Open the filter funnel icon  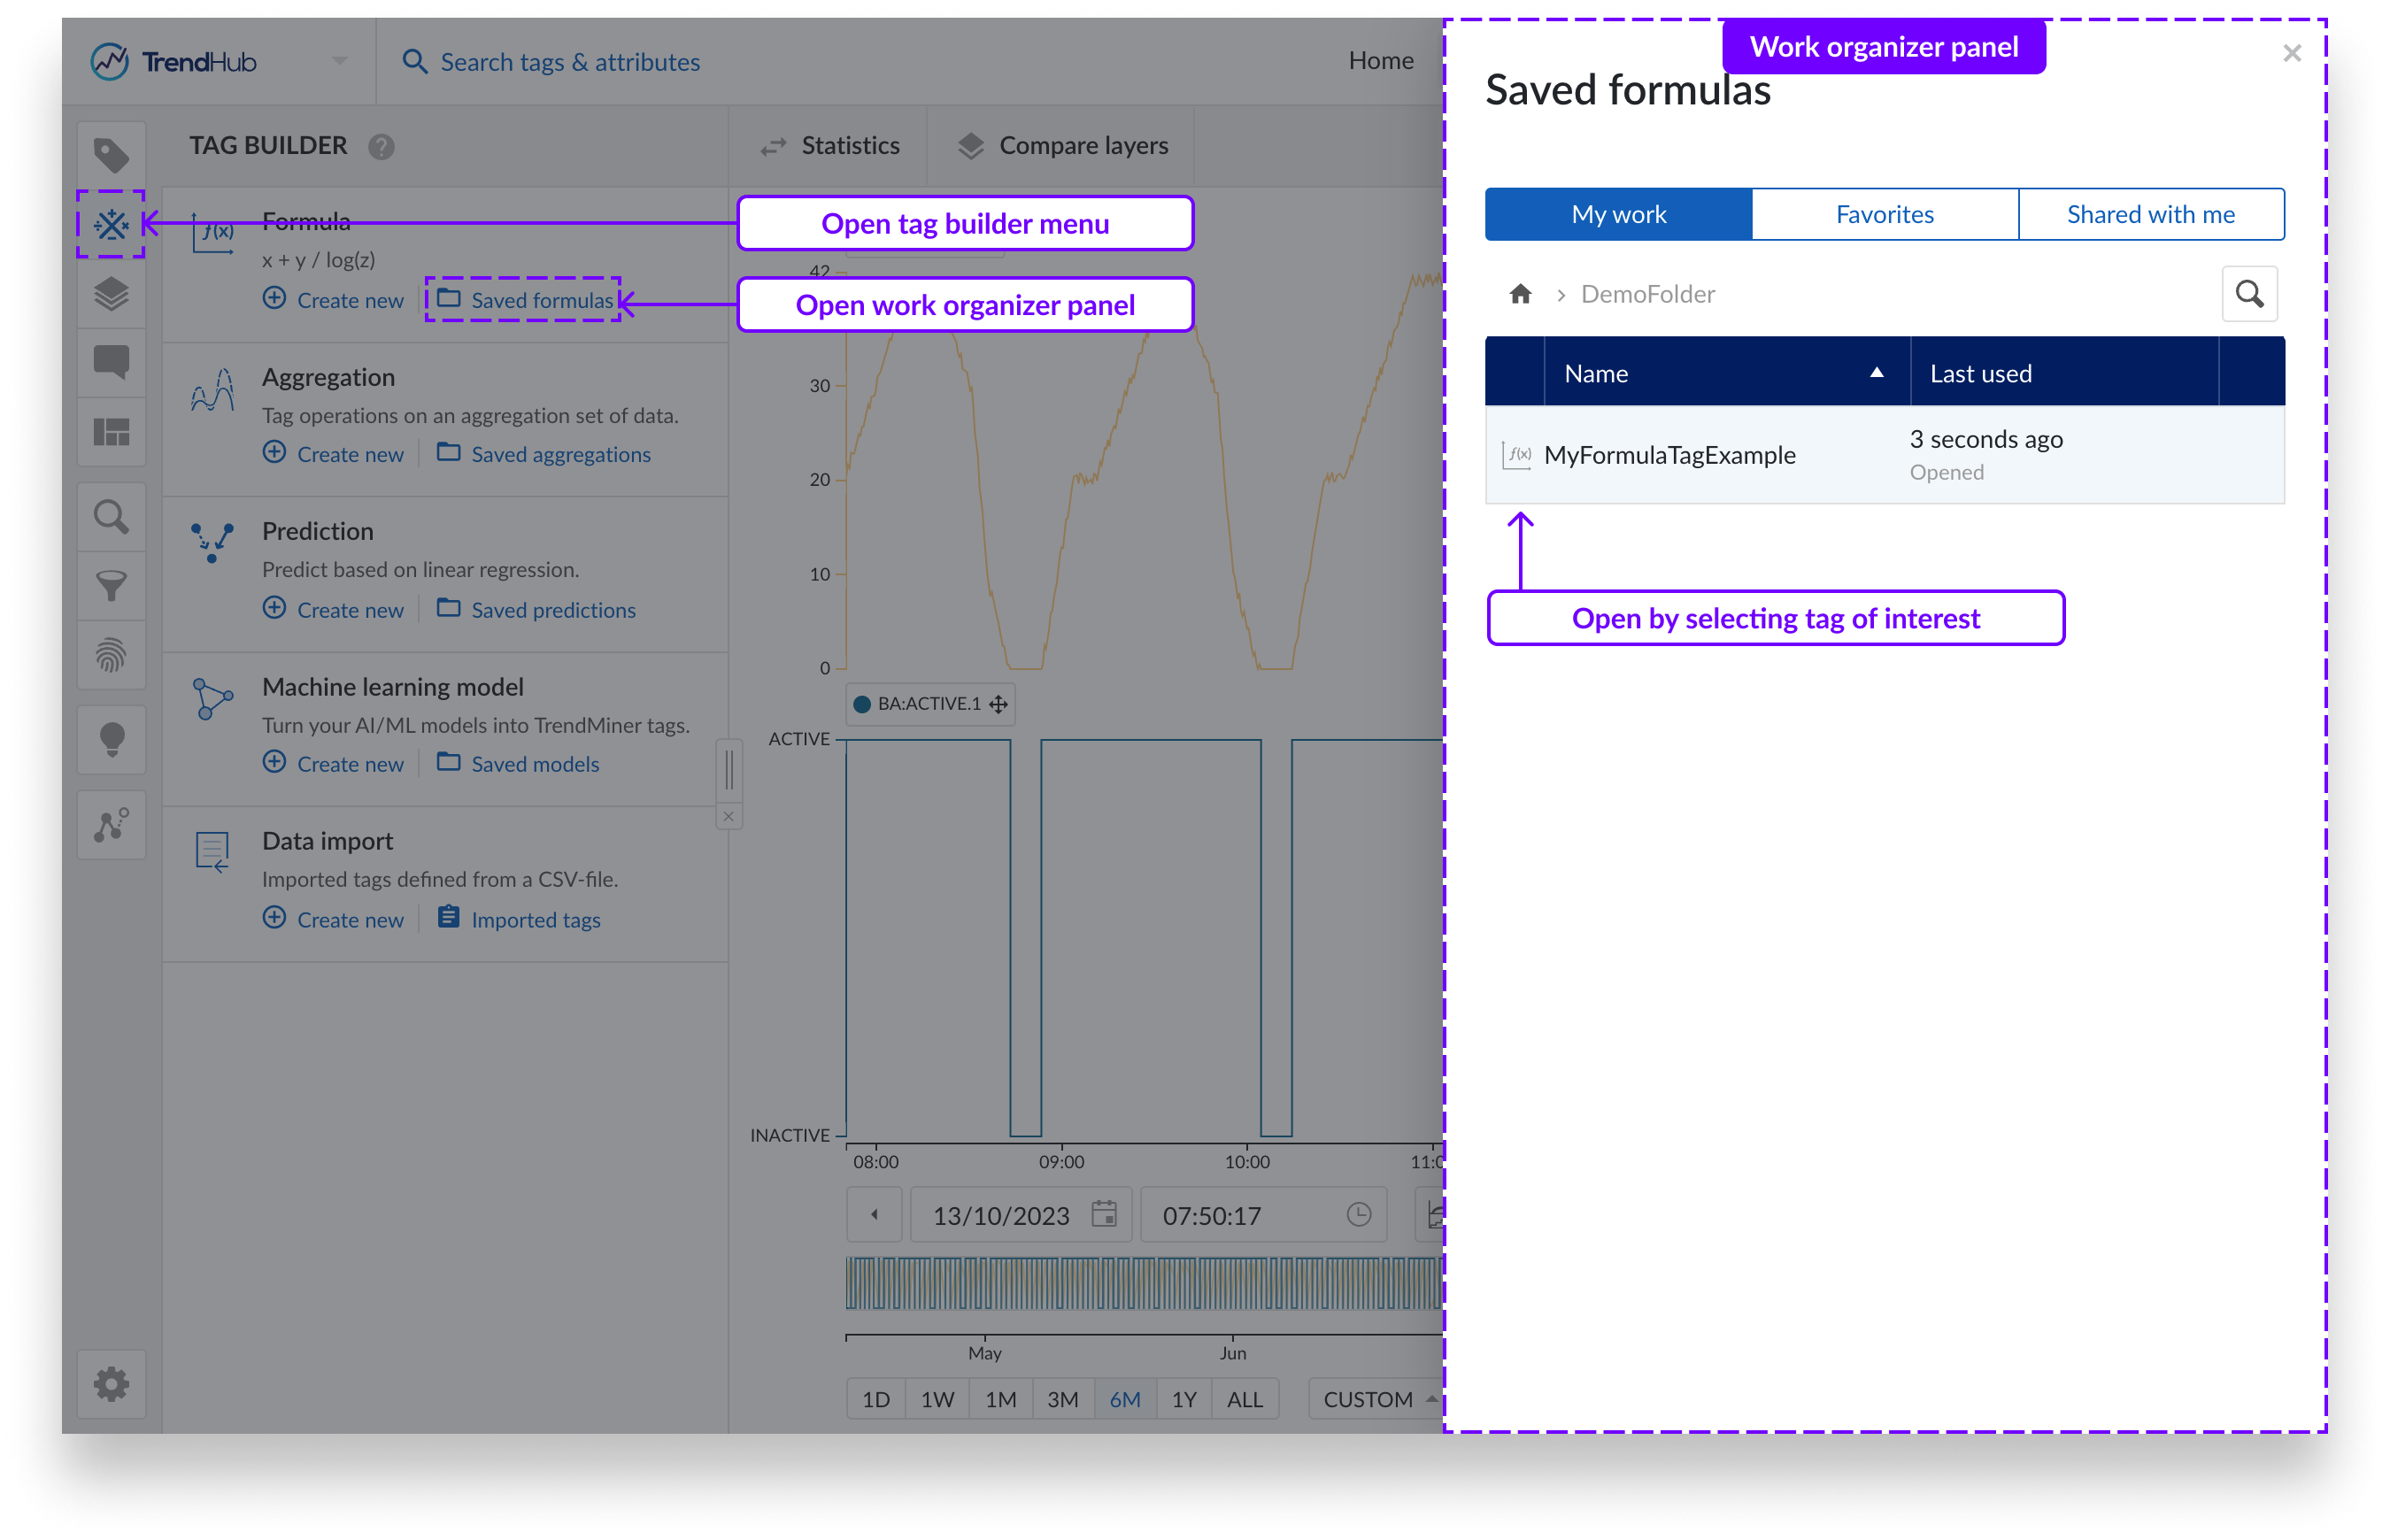111,586
